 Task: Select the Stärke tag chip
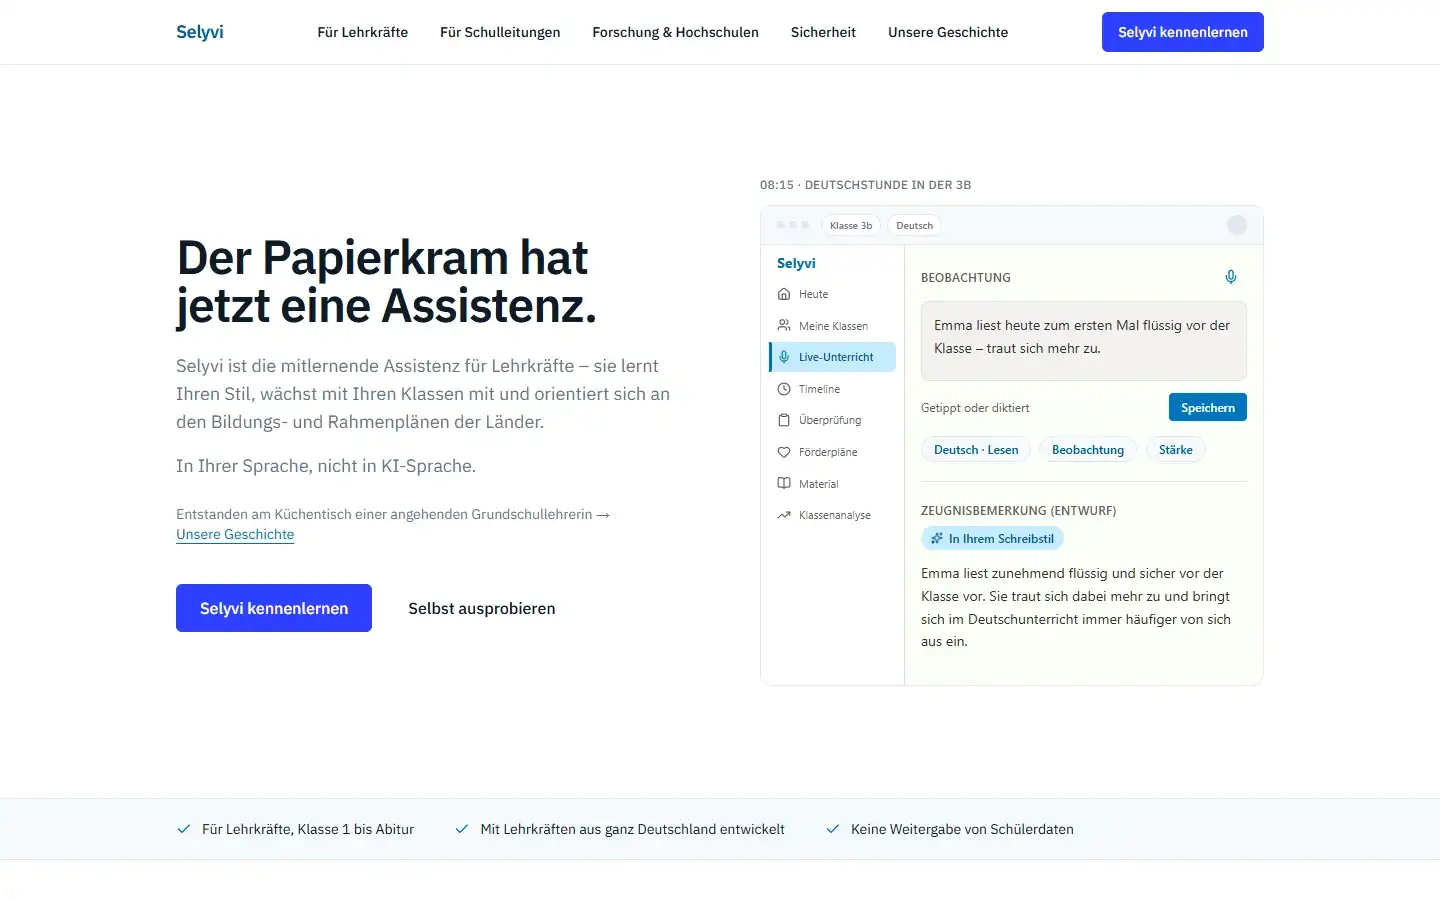[x=1176, y=450]
